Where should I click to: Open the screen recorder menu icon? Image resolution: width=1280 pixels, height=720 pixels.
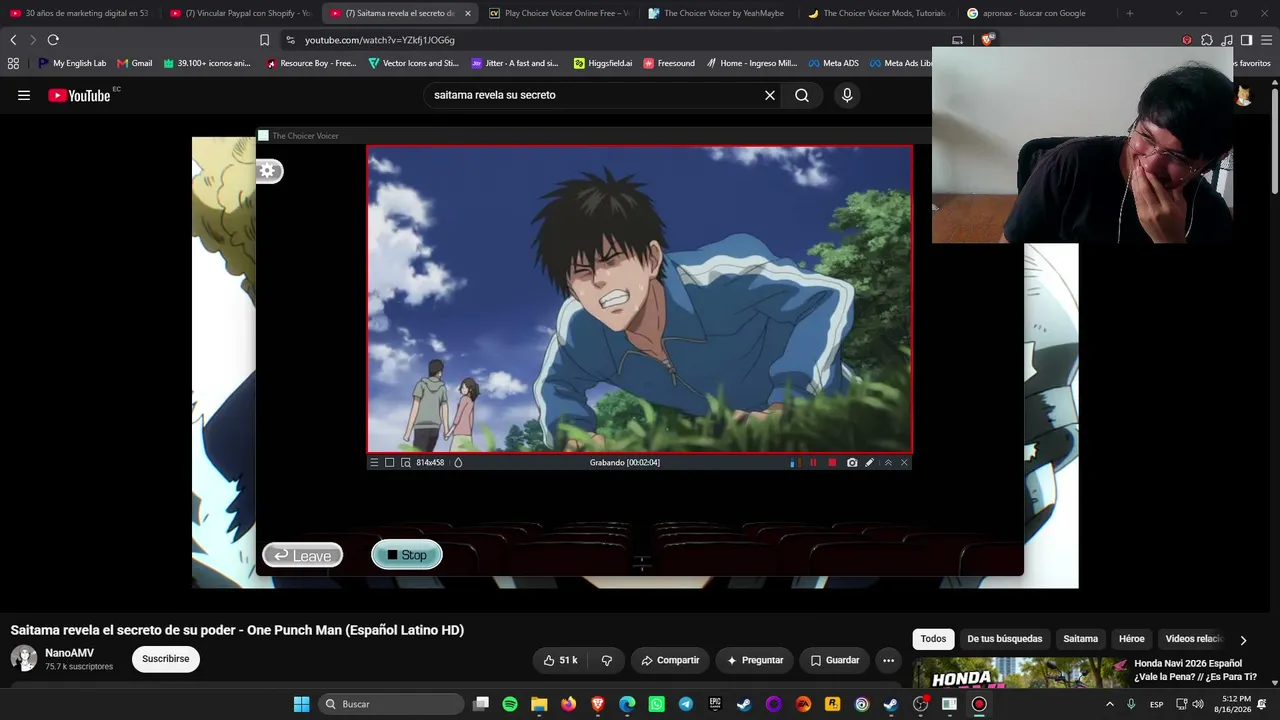(x=375, y=463)
